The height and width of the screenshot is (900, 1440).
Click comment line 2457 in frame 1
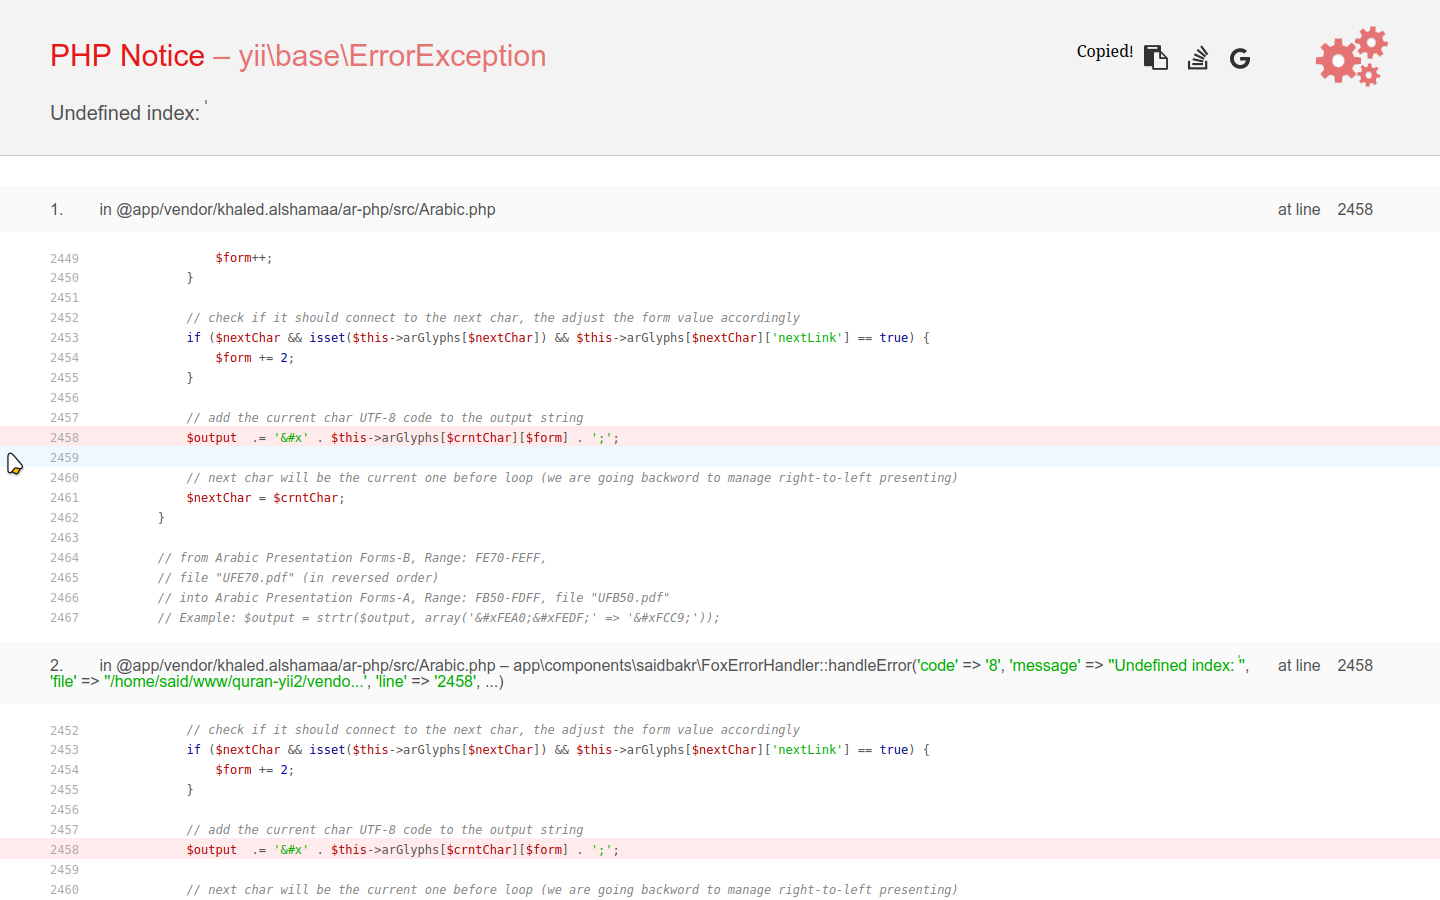[x=385, y=418]
